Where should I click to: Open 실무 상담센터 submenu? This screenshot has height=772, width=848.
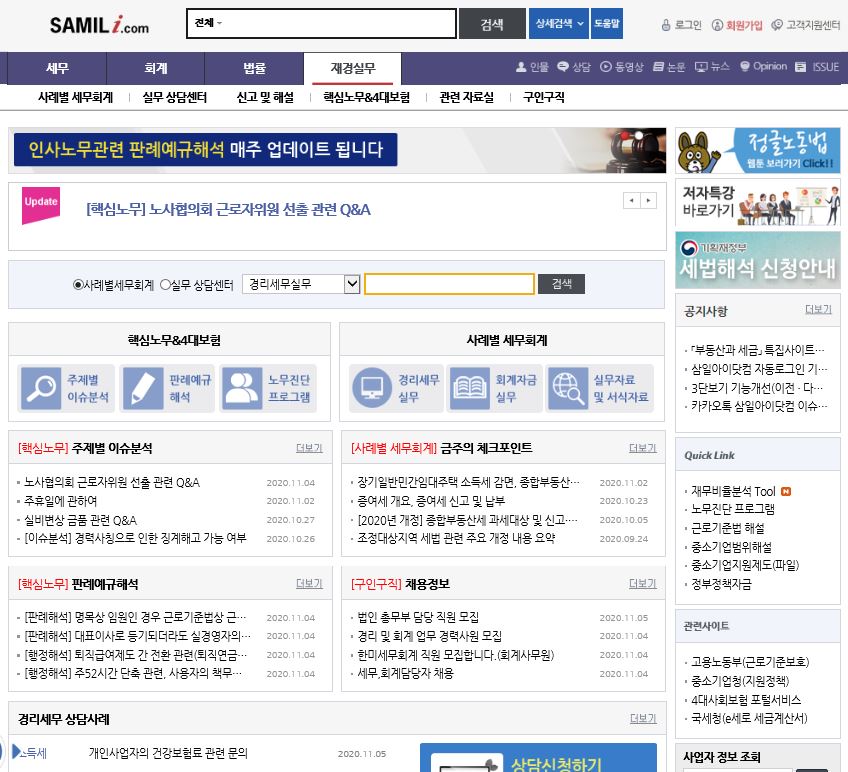(175, 97)
